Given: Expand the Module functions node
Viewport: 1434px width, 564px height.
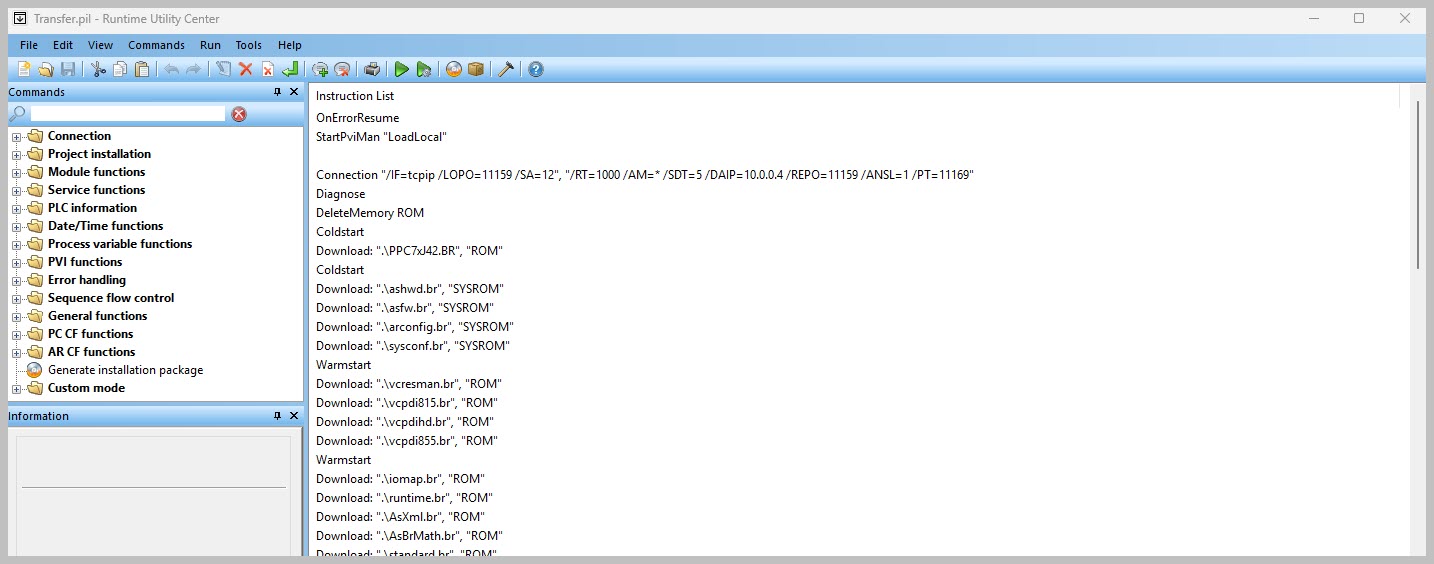Looking at the screenshot, I should click(16, 173).
